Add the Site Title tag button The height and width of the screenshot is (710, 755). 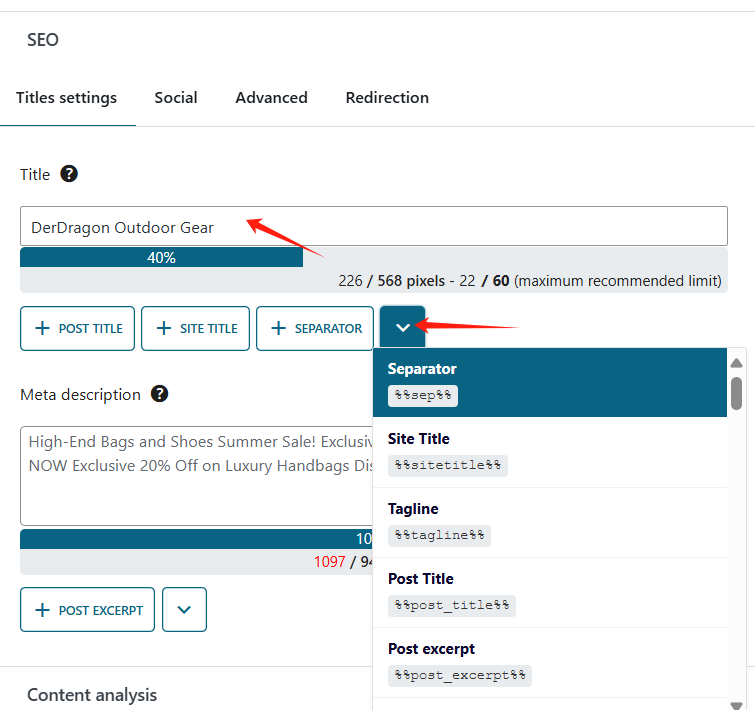click(x=196, y=328)
